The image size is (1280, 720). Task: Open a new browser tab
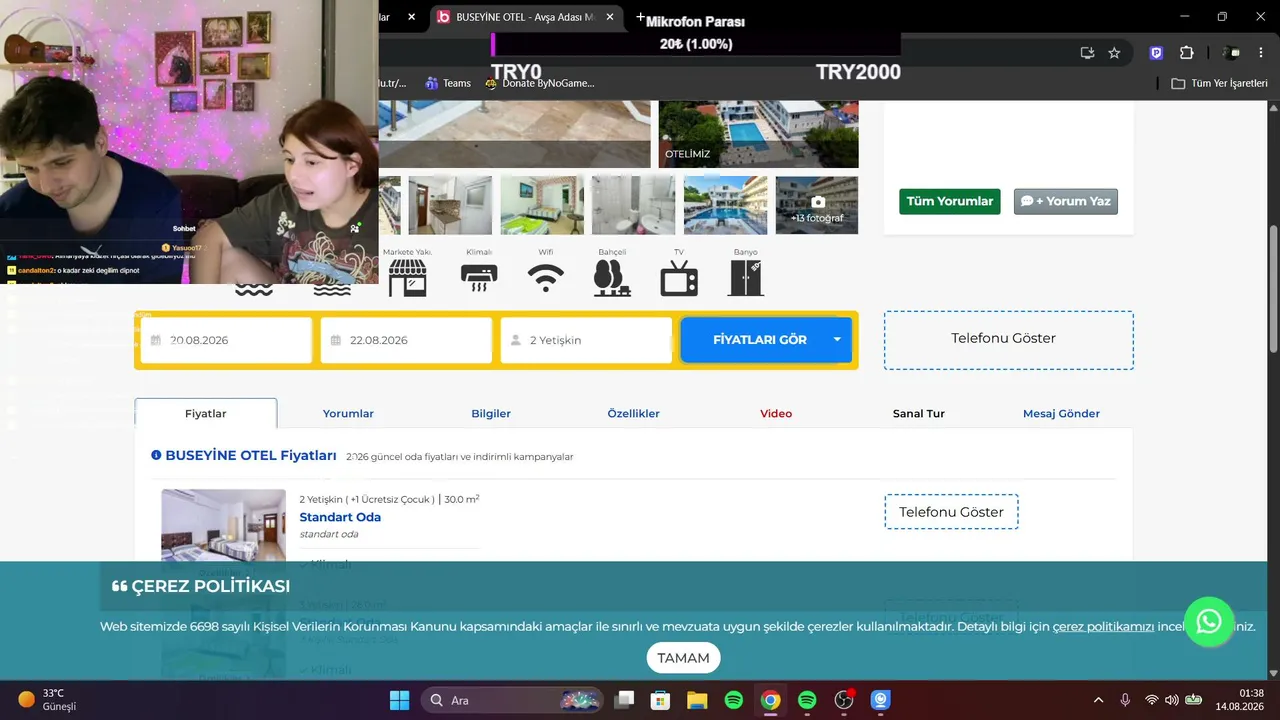640,17
